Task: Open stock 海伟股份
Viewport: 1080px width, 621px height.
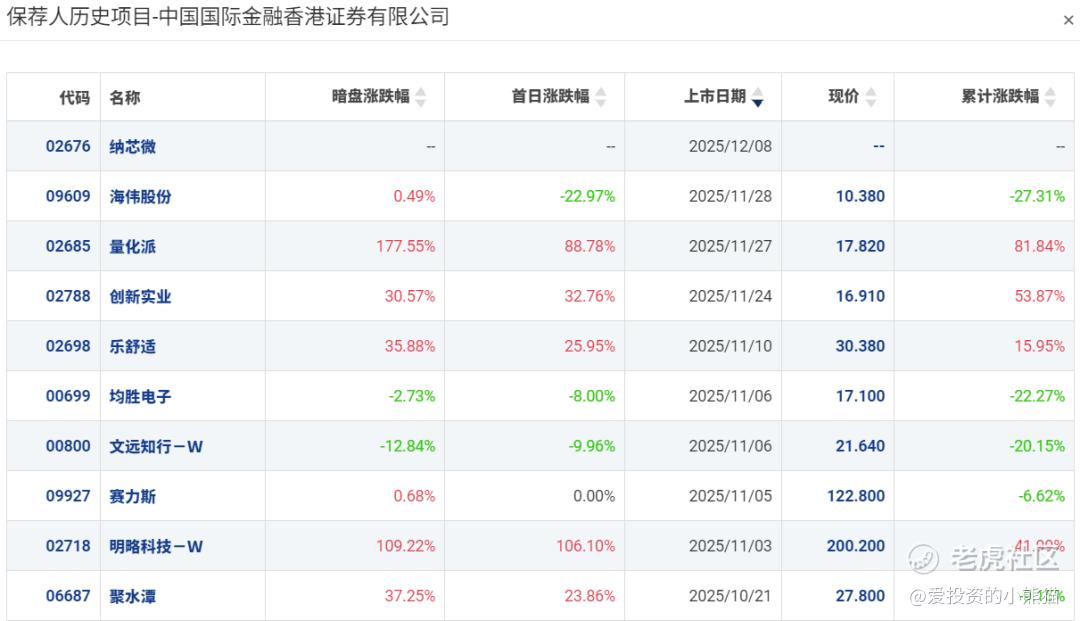Action: (141, 197)
